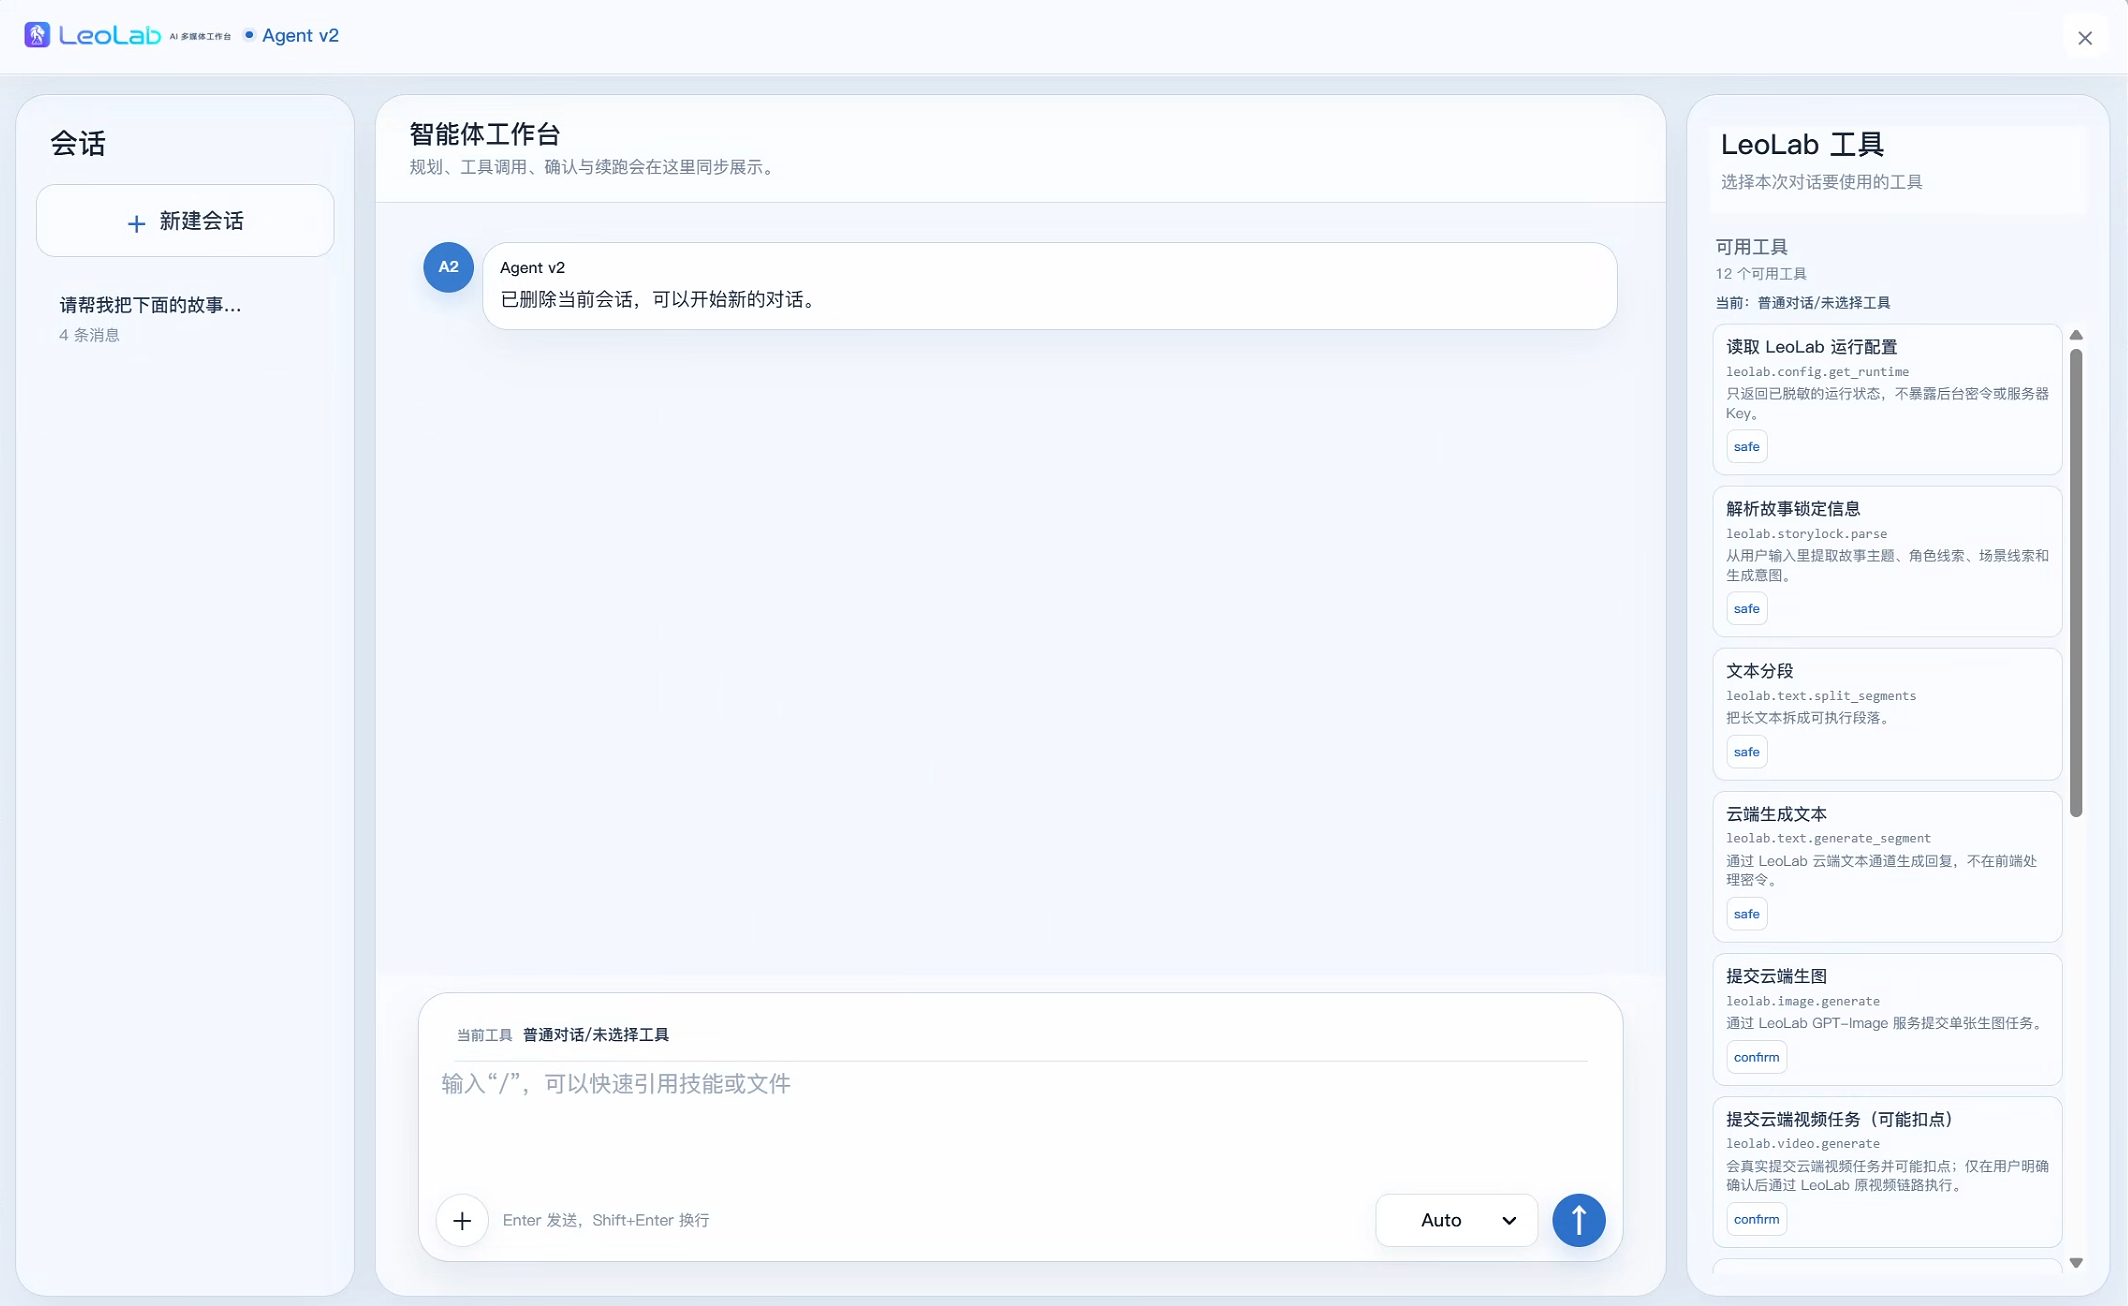Click safe tag under leolab.text.split_segments
Viewport: 2128px width, 1306px height.
click(x=1746, y=752)
